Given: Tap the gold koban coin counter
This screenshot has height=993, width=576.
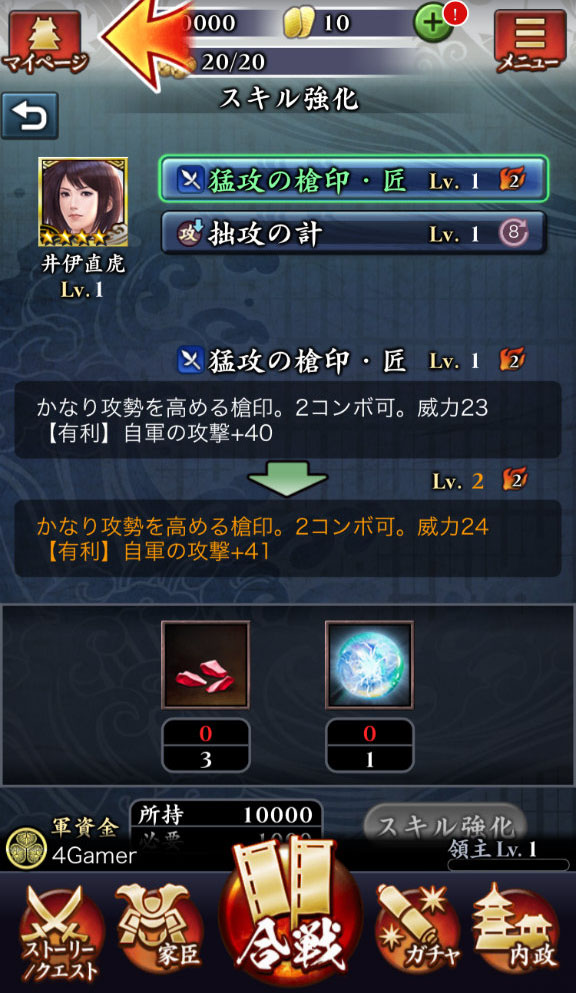Looking at the screenshot, I should [x=316, y=23].
